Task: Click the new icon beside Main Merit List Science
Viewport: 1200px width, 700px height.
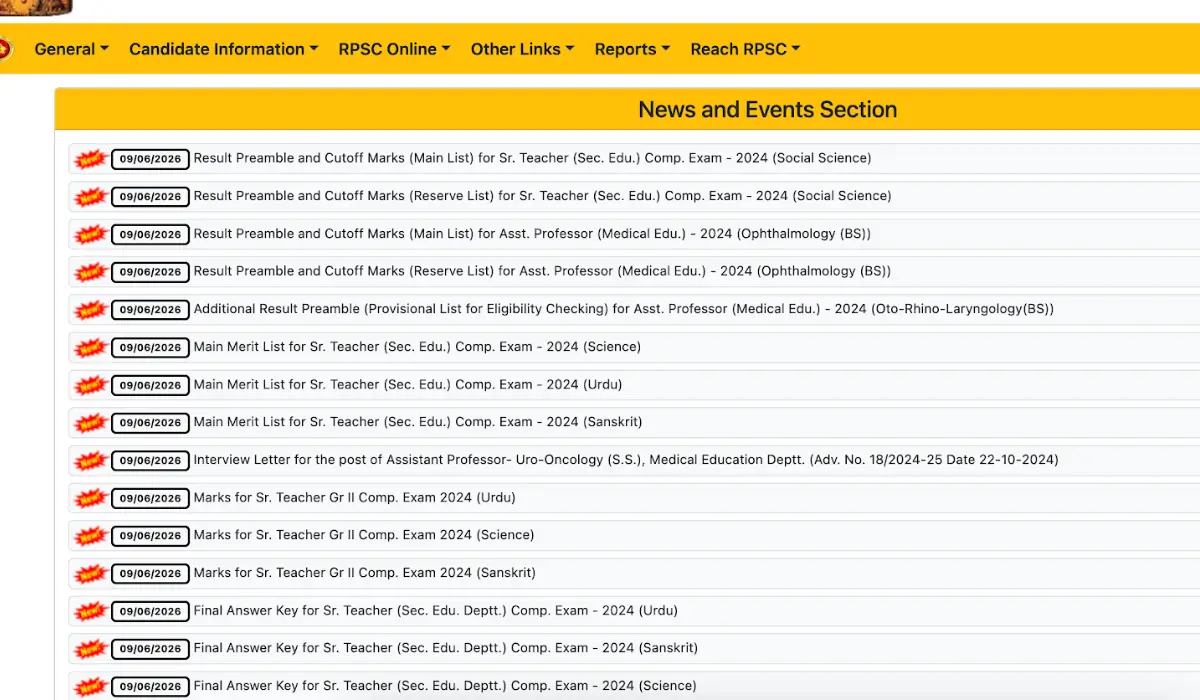Action: [91, 348]
